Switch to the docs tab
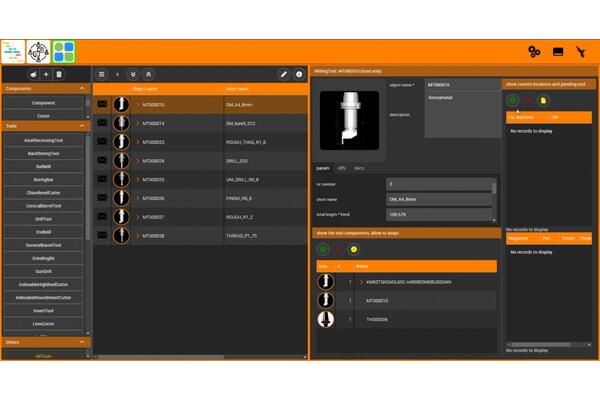The width and height of the screenshot is (600, 400). point(359,167)
